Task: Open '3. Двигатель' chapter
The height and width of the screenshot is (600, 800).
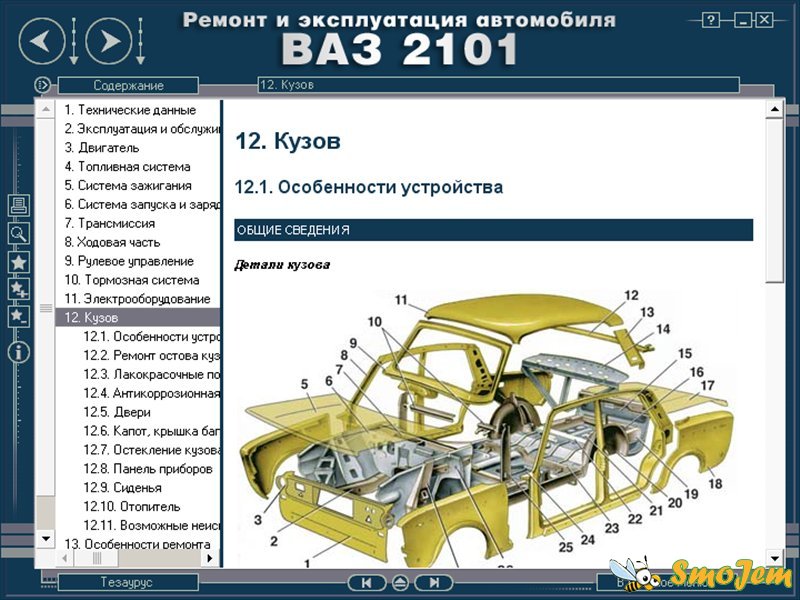Action: pos(102,148)
